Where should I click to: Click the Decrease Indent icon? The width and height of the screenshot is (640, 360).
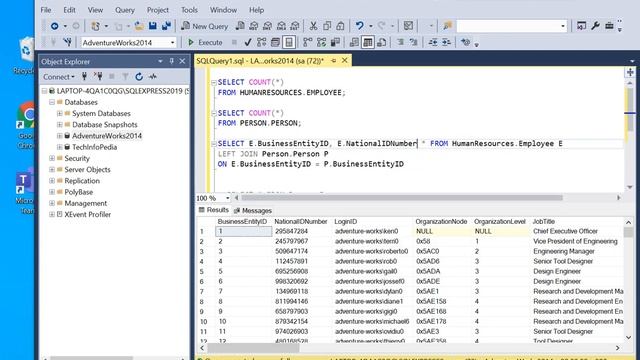coord(433,42)
